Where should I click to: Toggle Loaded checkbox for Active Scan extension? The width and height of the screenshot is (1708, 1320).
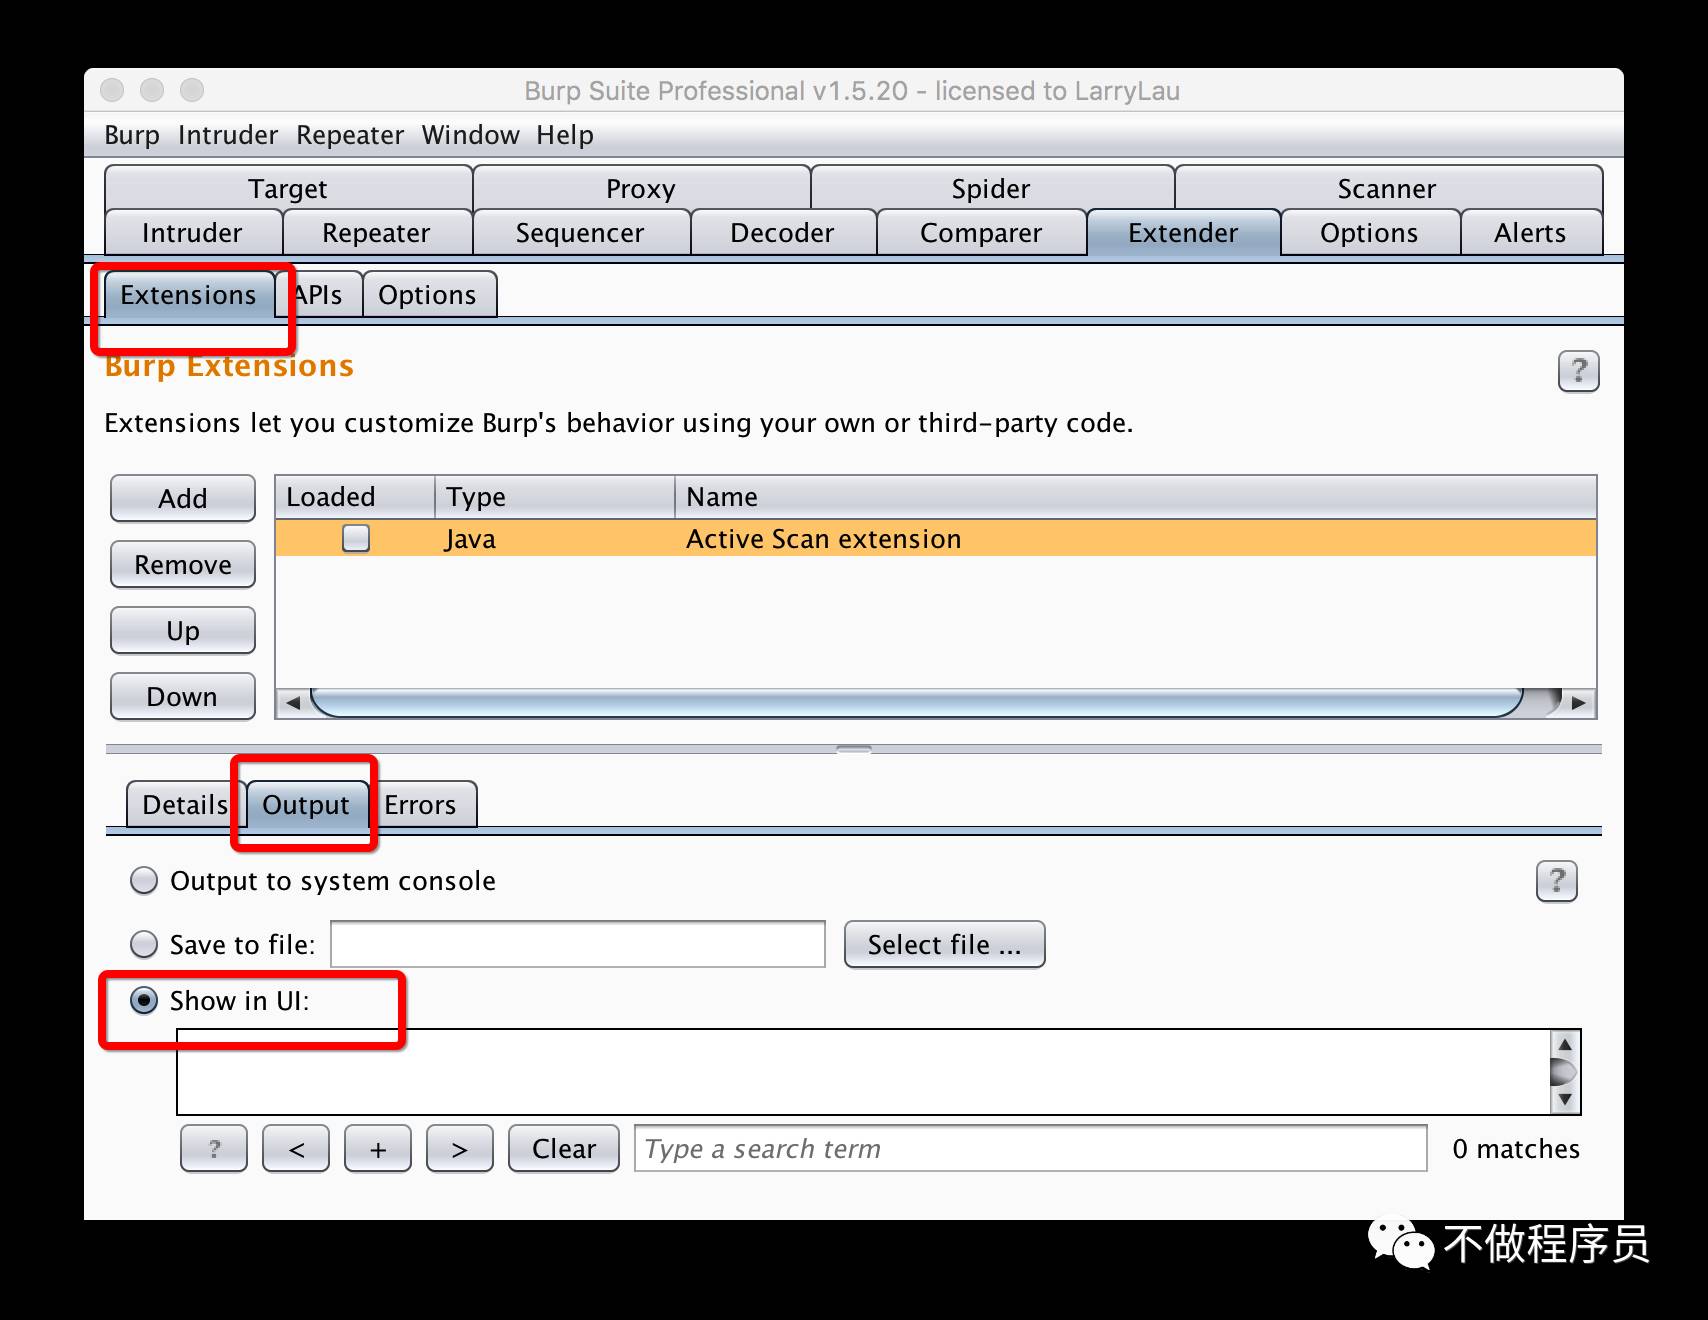point(356,538)
